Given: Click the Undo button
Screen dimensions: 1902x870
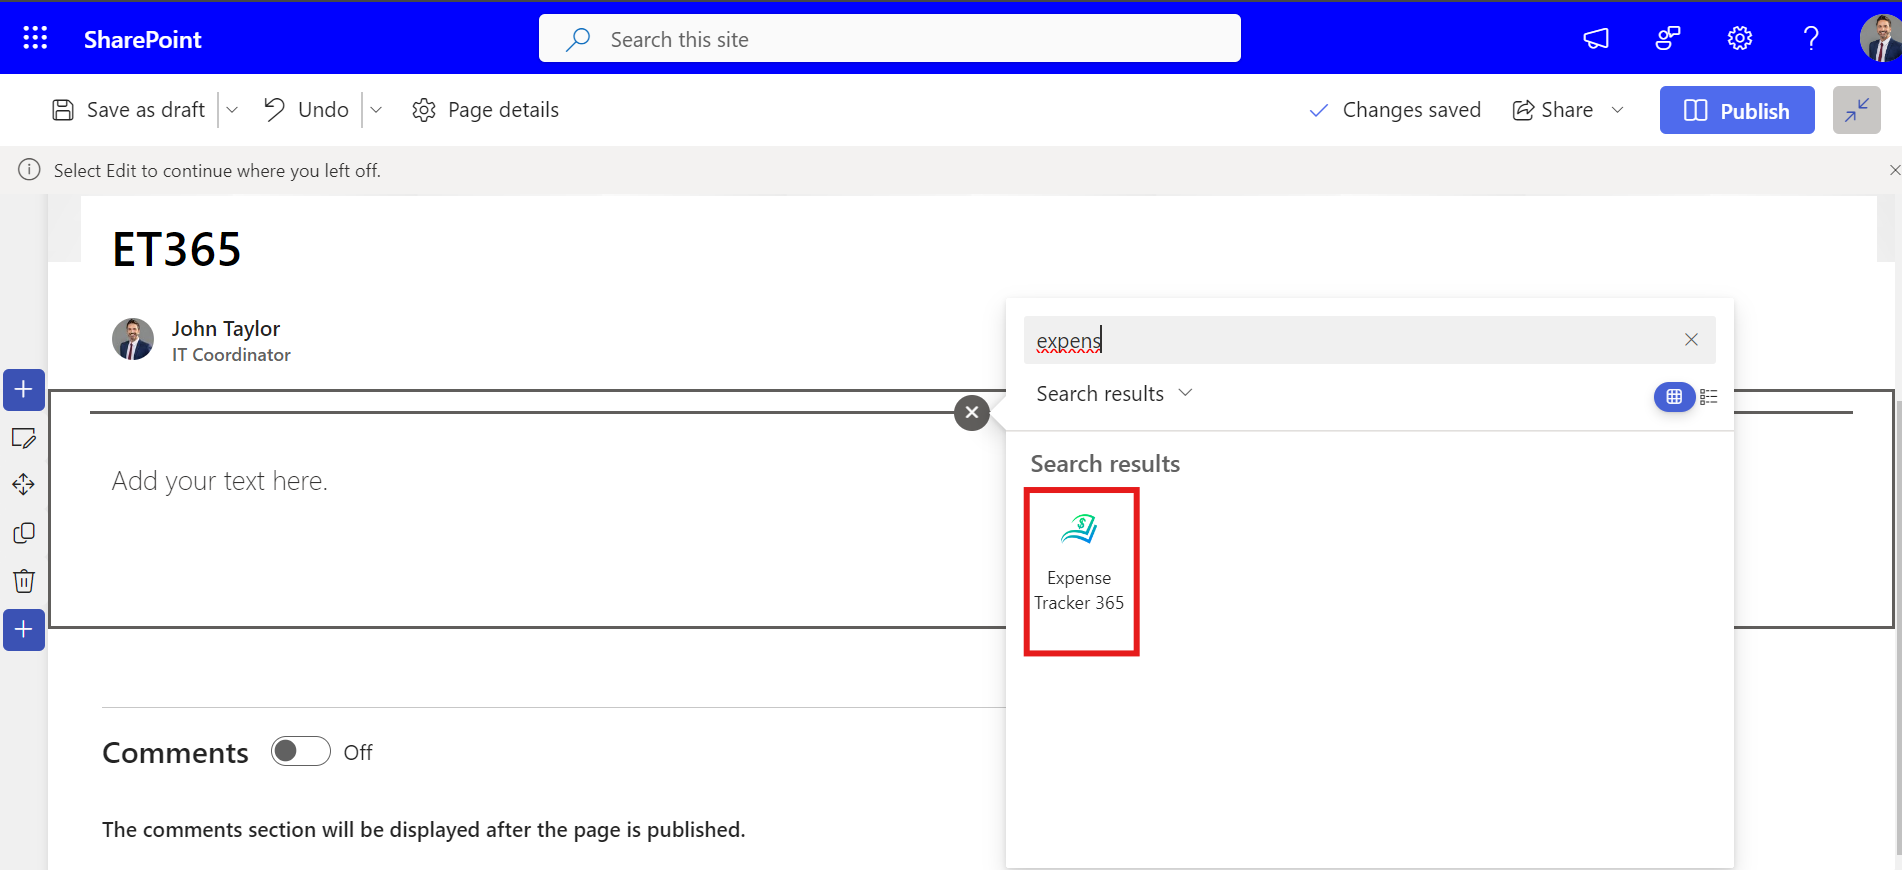Looking at the screenshot, I should tap(306, 110).
